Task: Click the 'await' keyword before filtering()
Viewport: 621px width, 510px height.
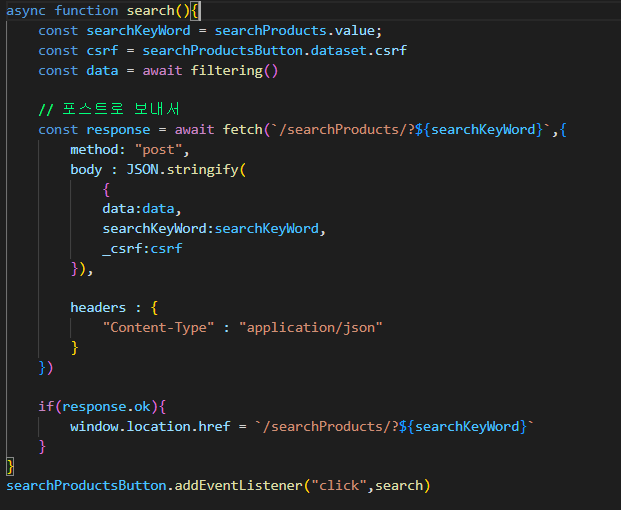Action: click(x=162, y=71)
